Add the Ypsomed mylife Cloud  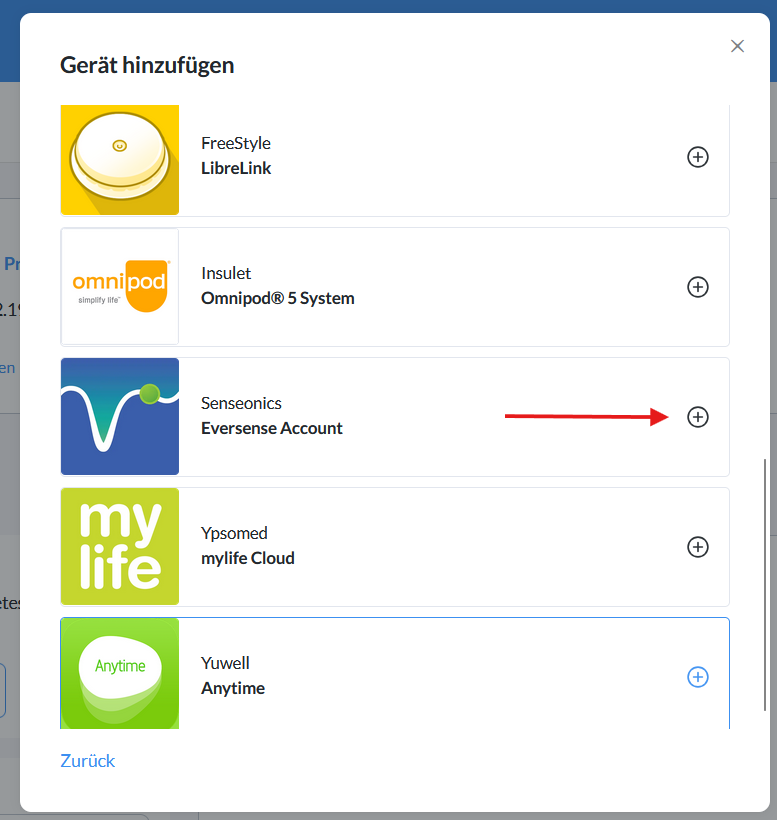click(x=698, y=547)
